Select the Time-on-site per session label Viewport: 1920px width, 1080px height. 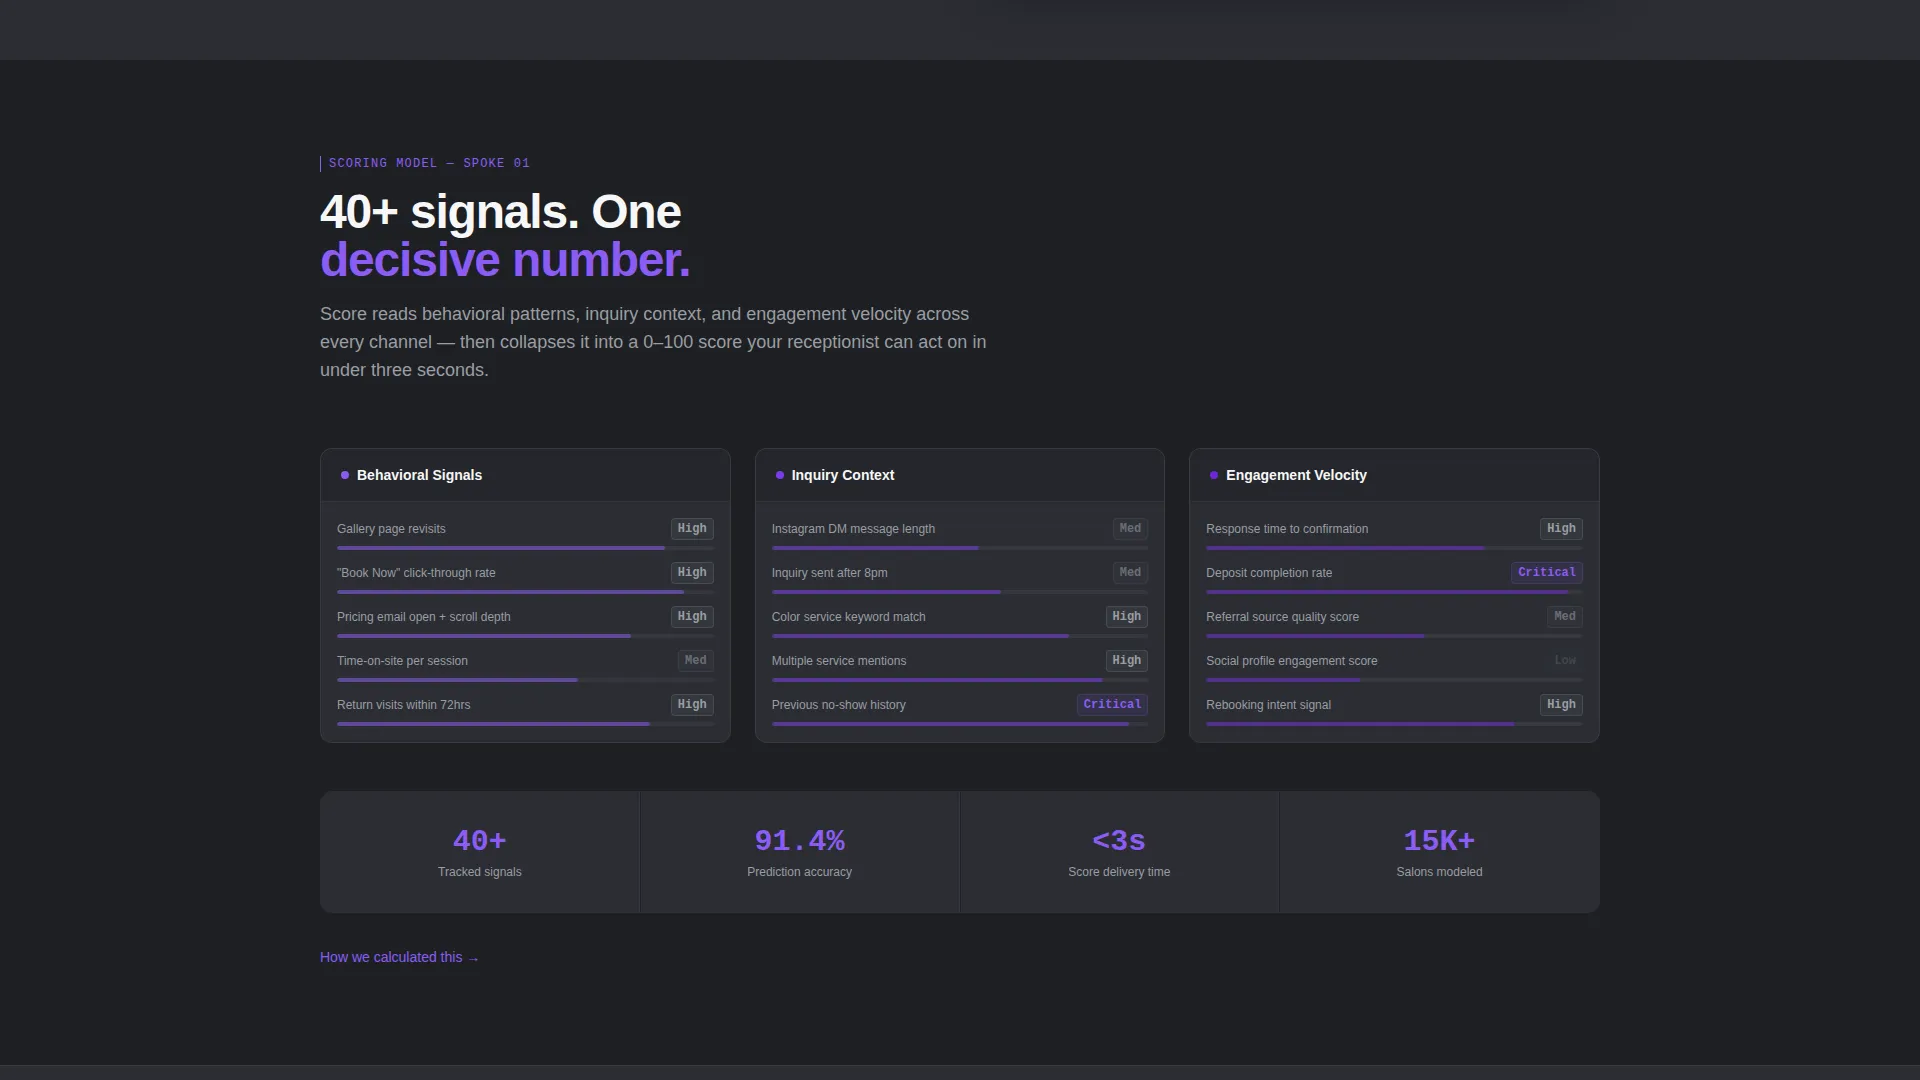(x=402, y=661)
